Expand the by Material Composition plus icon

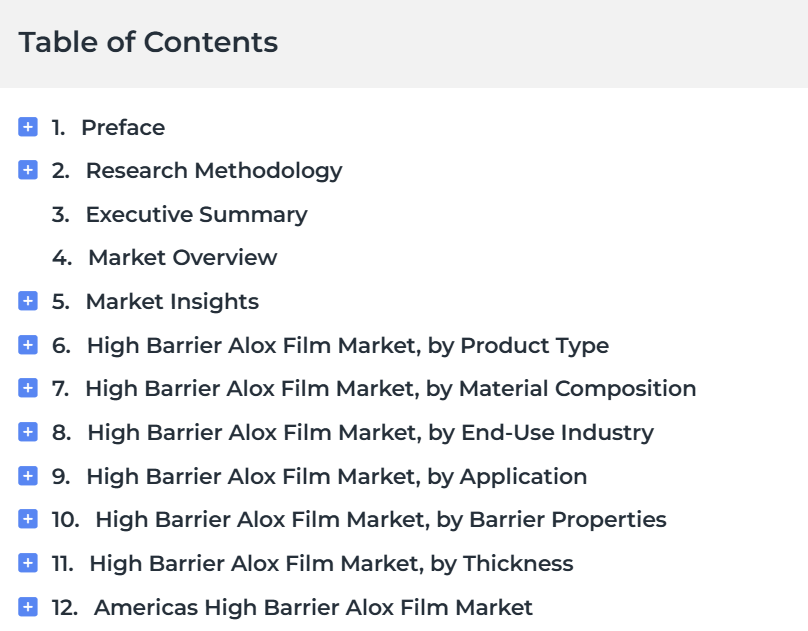click(x=28, y=388)
